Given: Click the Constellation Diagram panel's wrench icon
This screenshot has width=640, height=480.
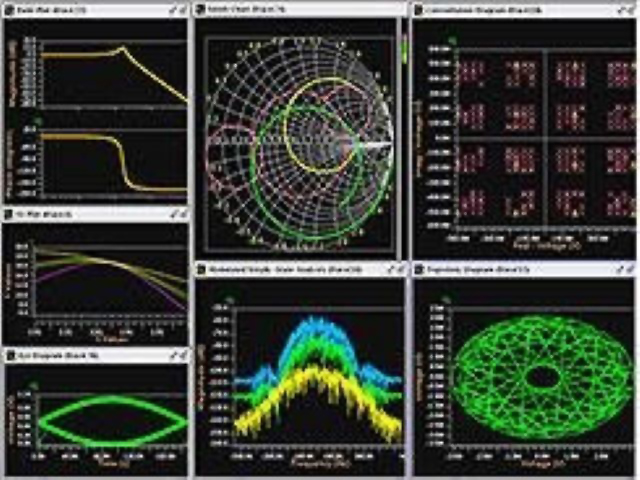Looking at the screenshot, I should [x=618, y=8].
